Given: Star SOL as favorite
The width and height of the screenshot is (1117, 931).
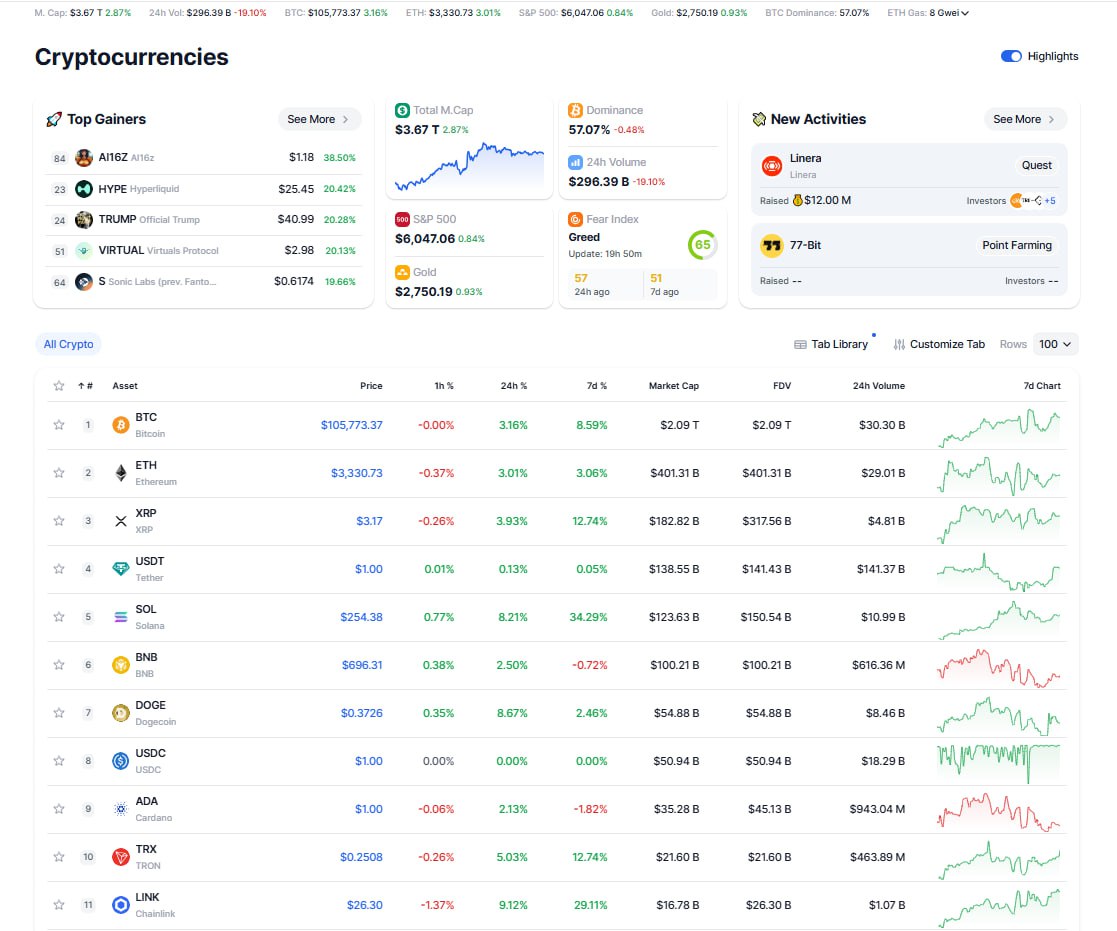Looking at the screenshot, I should (59, 617).
